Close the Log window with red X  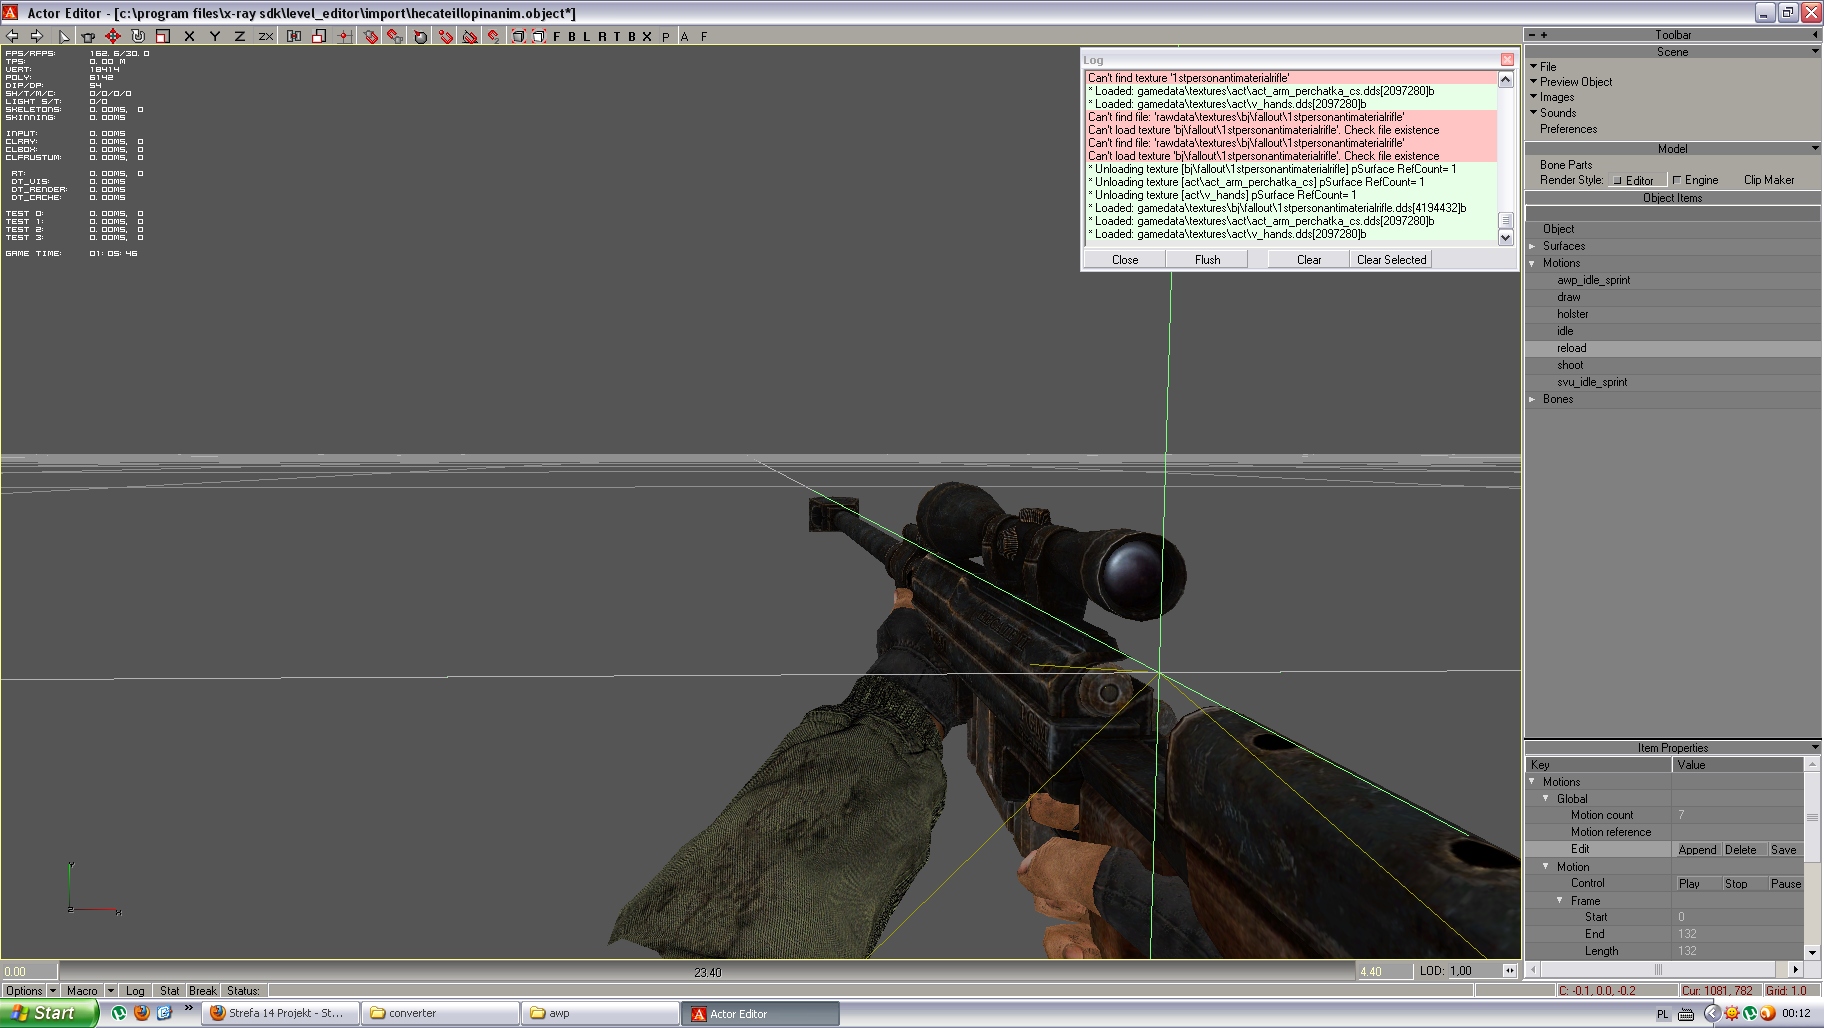(x=1507, y=59)
